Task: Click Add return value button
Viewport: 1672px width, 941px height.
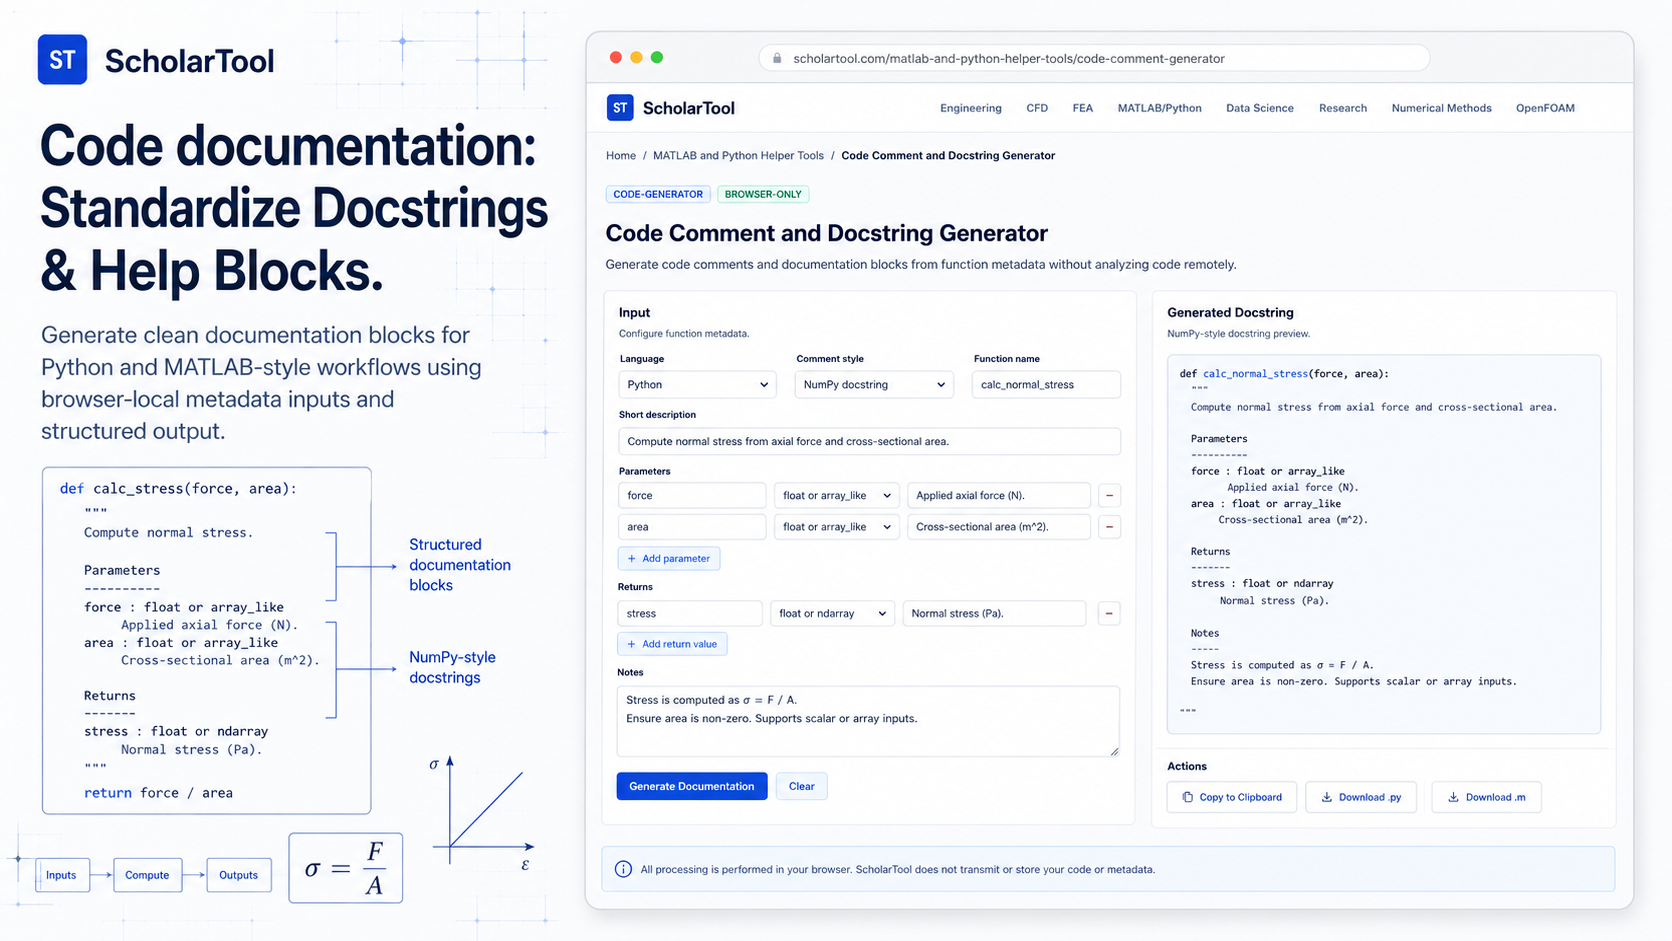Action: 672,644
